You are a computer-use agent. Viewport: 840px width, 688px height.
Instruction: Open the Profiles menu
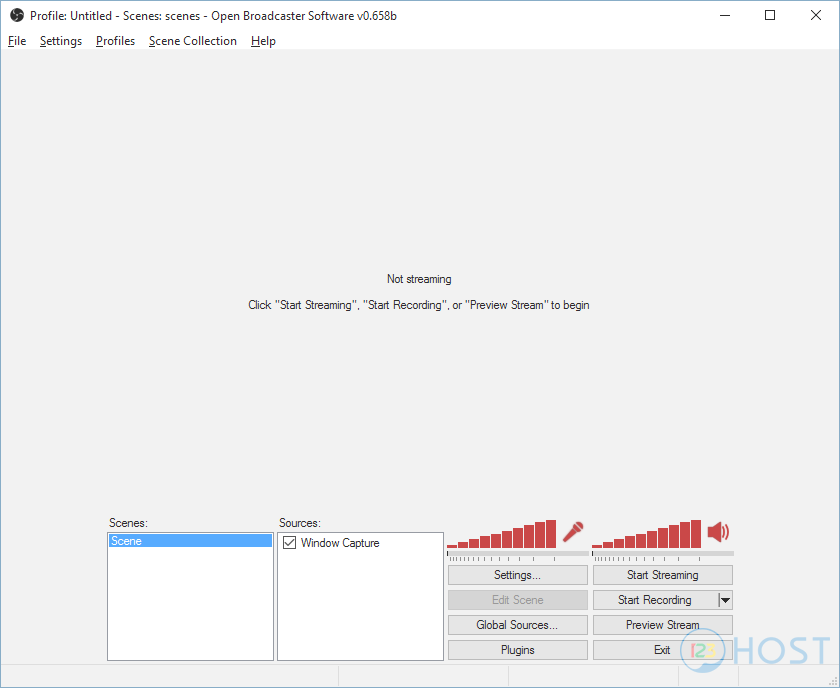(x=115, y=41)
